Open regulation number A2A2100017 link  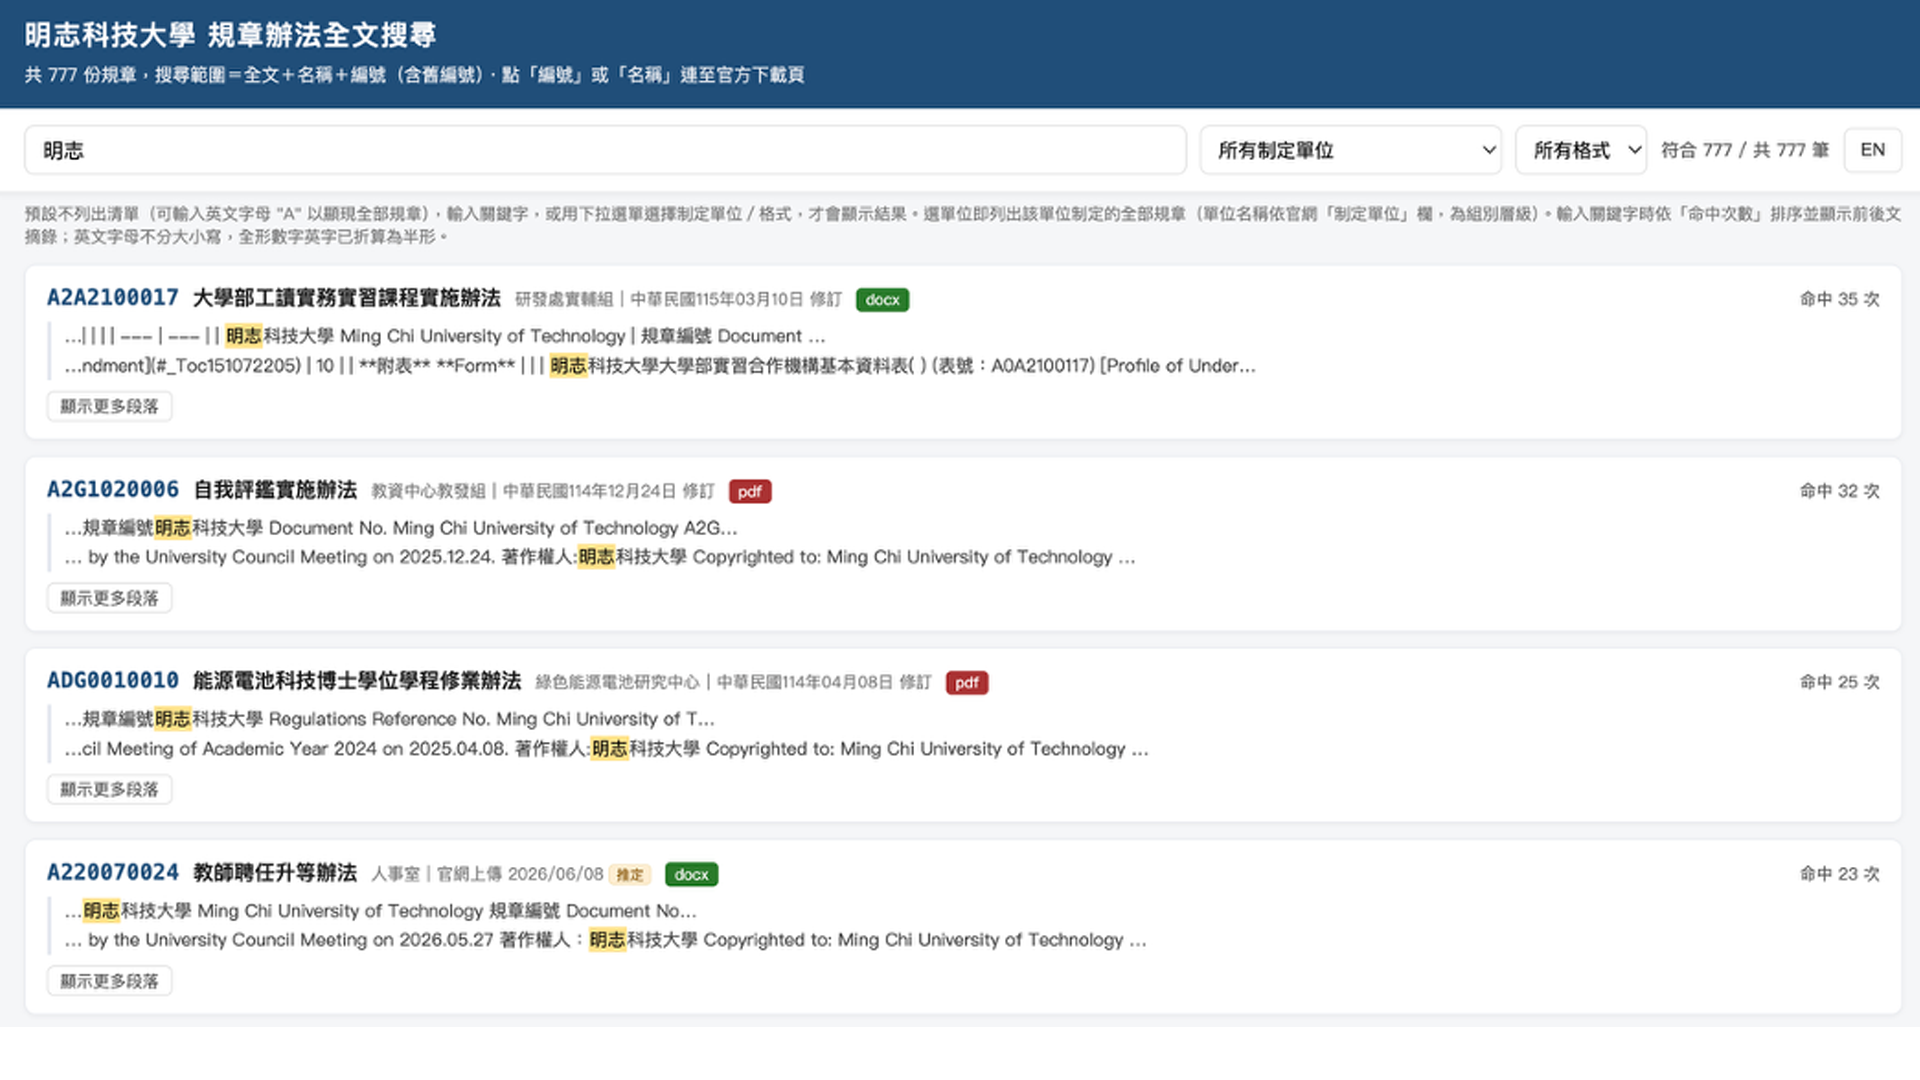113,298
